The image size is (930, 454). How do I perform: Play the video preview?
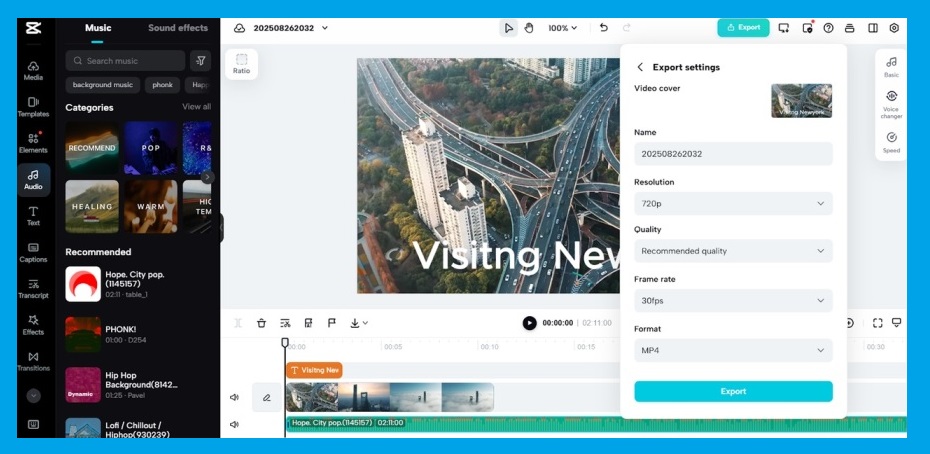tap(529, 323)
